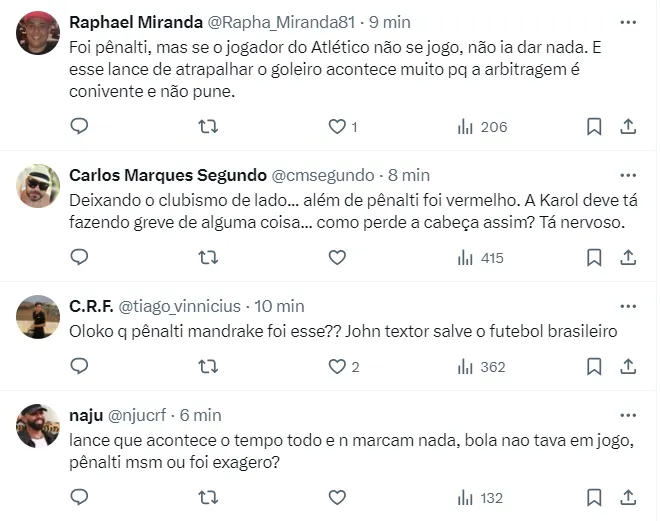Image resolution: width=660 pixels, height=521 pixels.
Task: Retweet the C.R.F. tweet
Action: pos(208,367)
